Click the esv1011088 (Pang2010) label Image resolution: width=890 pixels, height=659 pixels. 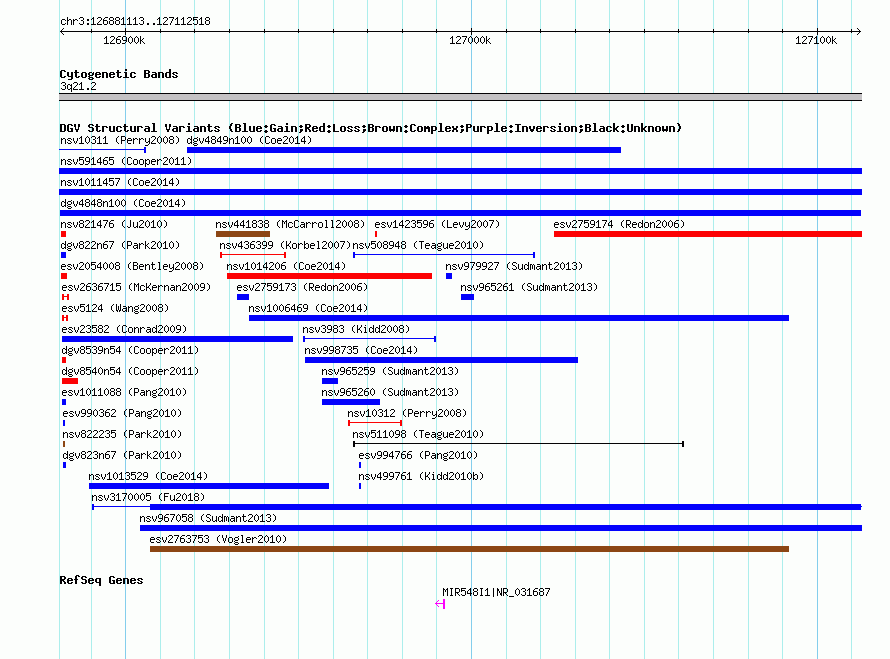tap(124, 392)
